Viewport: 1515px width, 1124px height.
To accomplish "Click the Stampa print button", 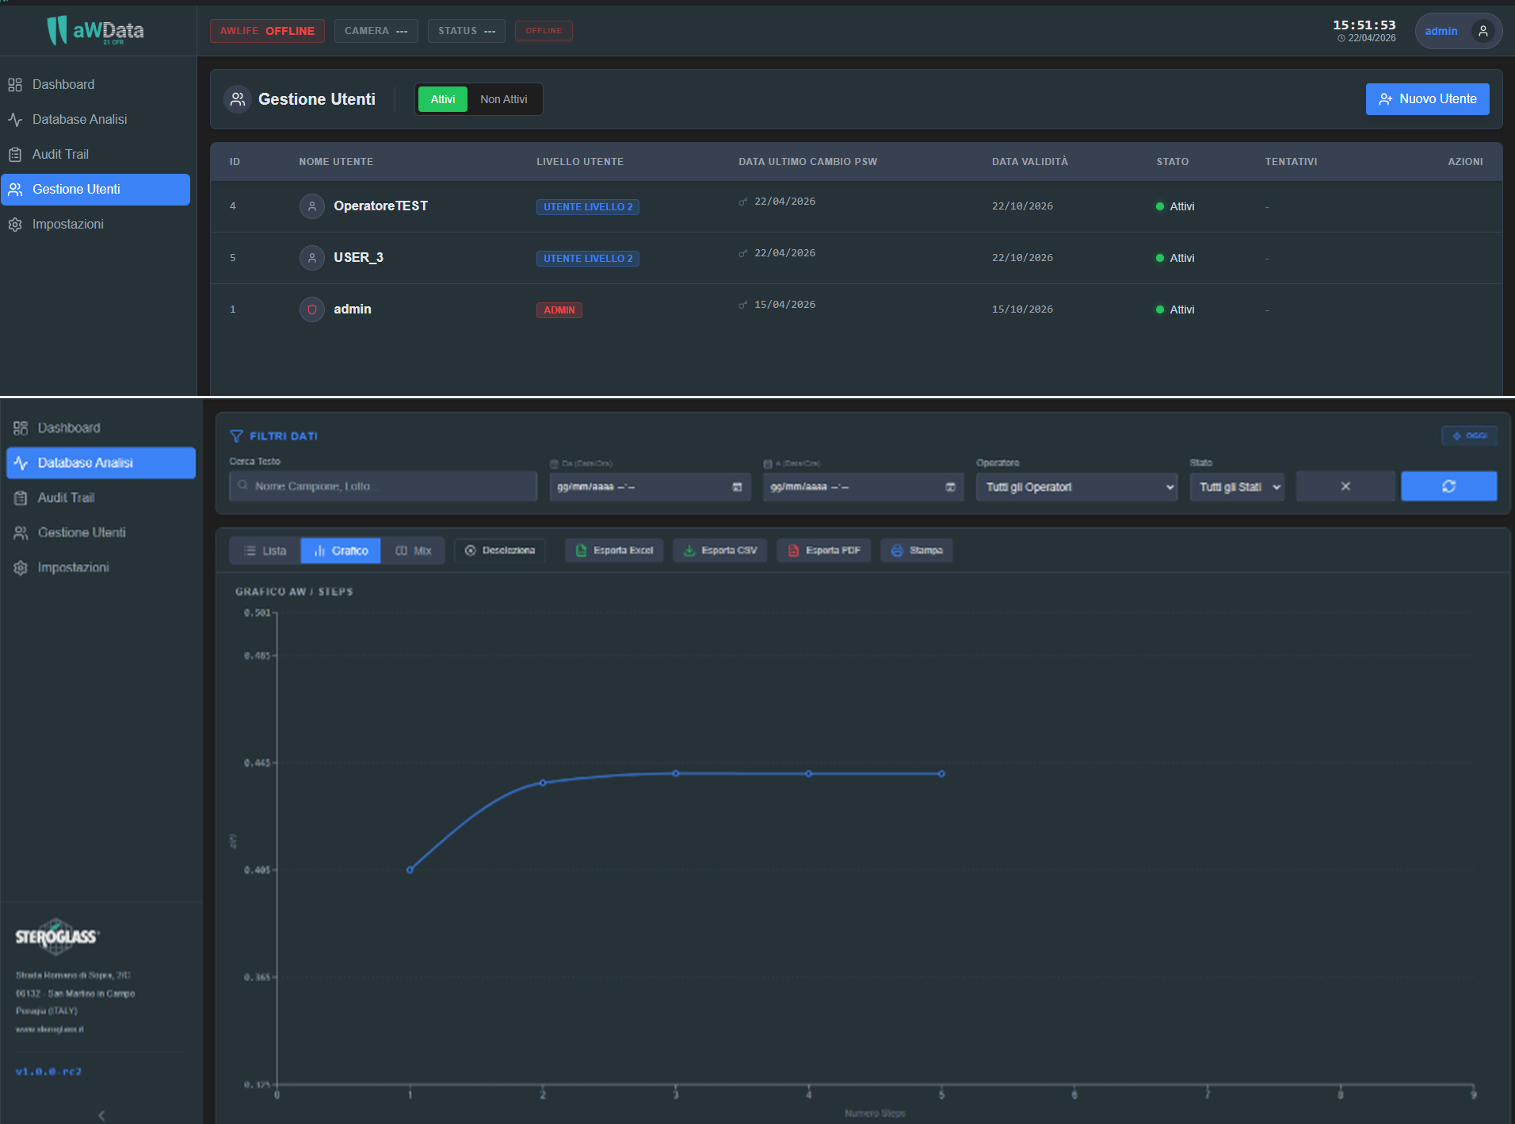I will pyautogui.click(x=917, y=551).
